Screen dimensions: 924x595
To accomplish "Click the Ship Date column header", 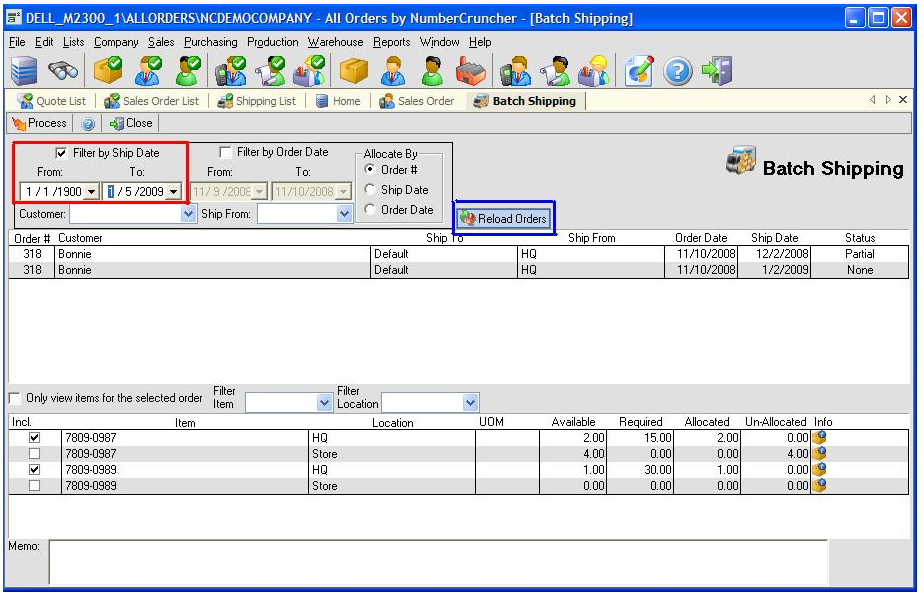I will tap(774, 238).
